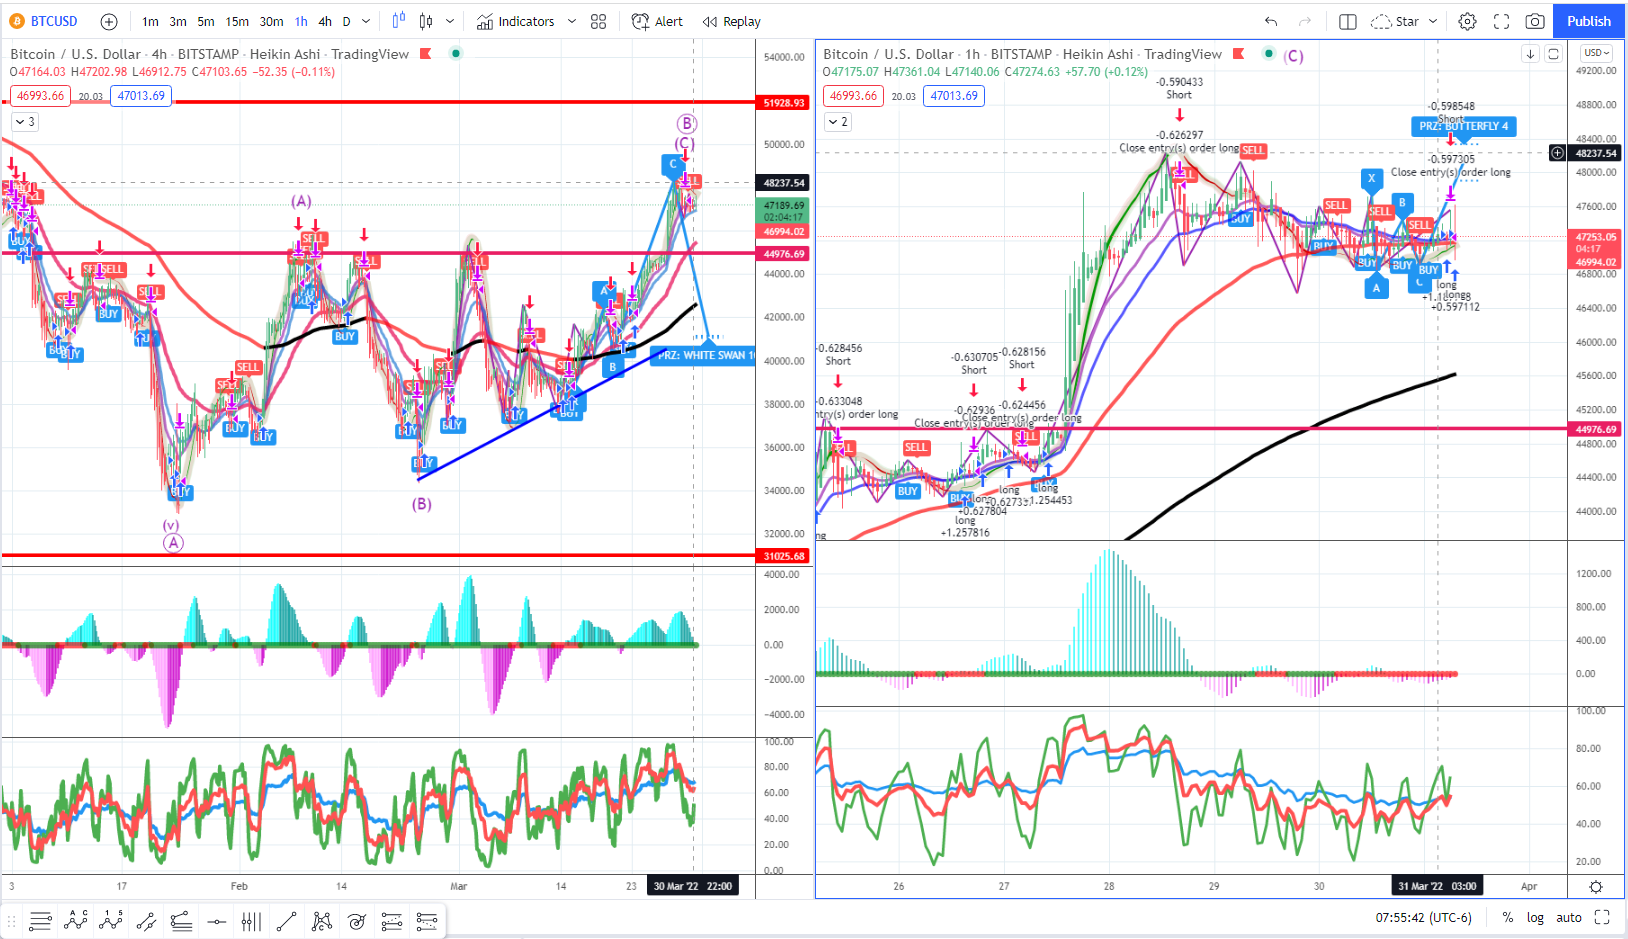The height and width of the screenshot is (939, 1628).
Task: Click the red flag on the 1h chart title
Action: (x=1238, y=54)
